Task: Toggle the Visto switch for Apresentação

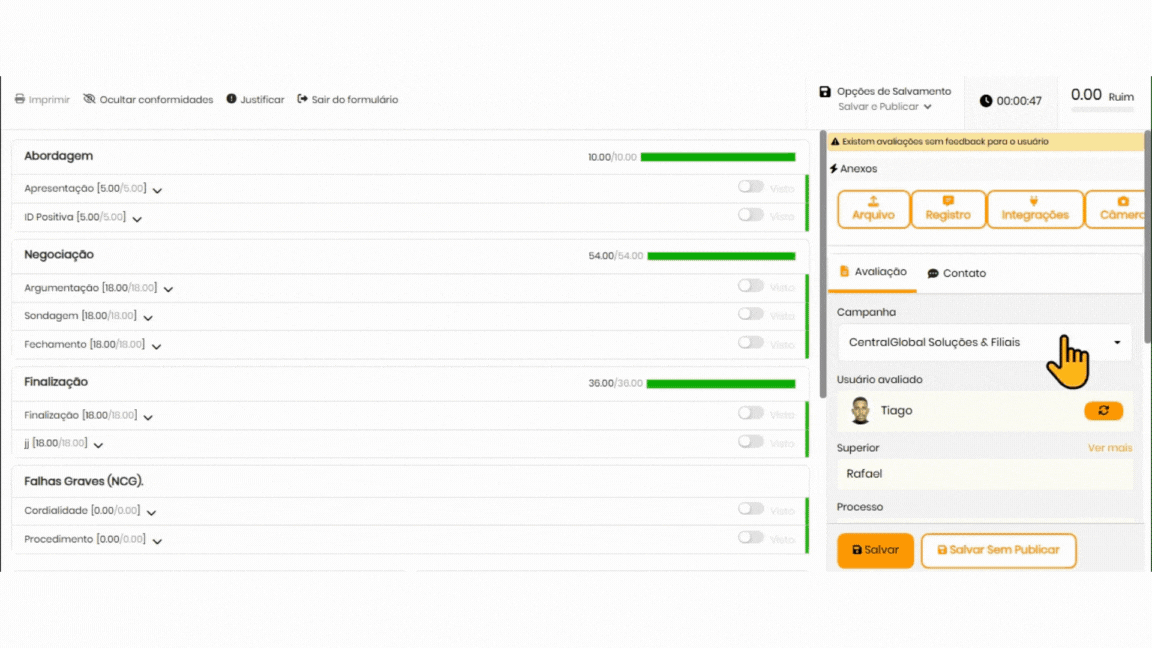Action: 750,187
